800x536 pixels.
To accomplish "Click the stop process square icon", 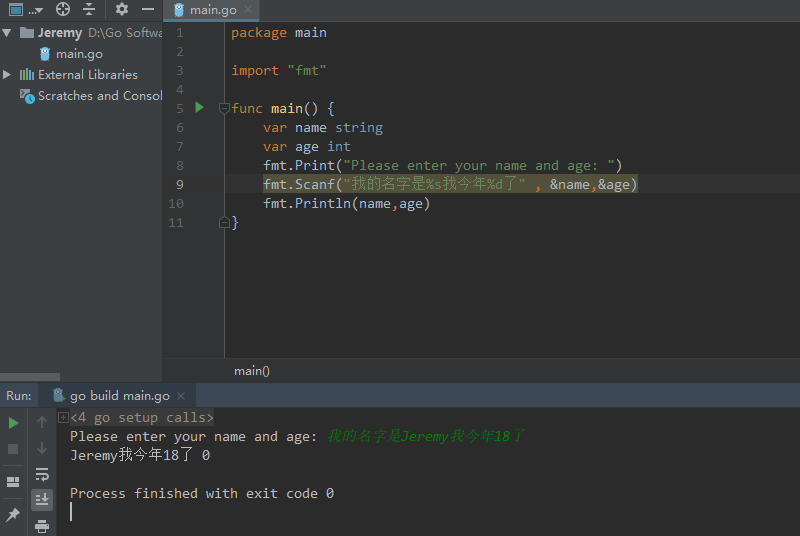I will tap(13, 449).
